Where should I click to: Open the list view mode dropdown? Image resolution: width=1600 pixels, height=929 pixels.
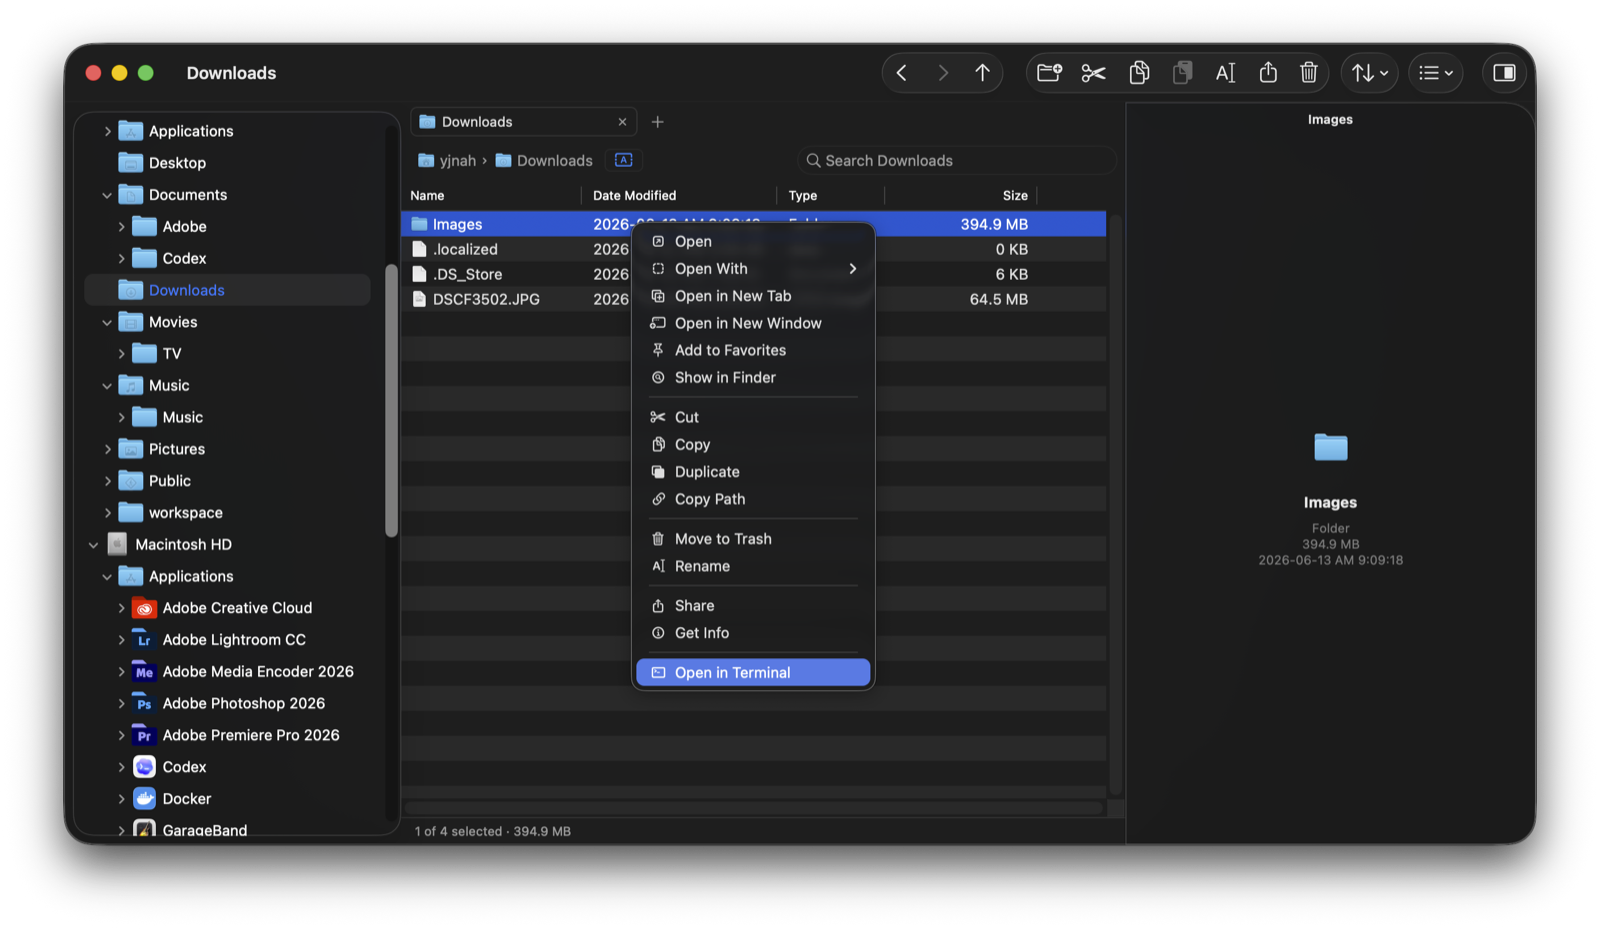click(x=1436, y=73)
